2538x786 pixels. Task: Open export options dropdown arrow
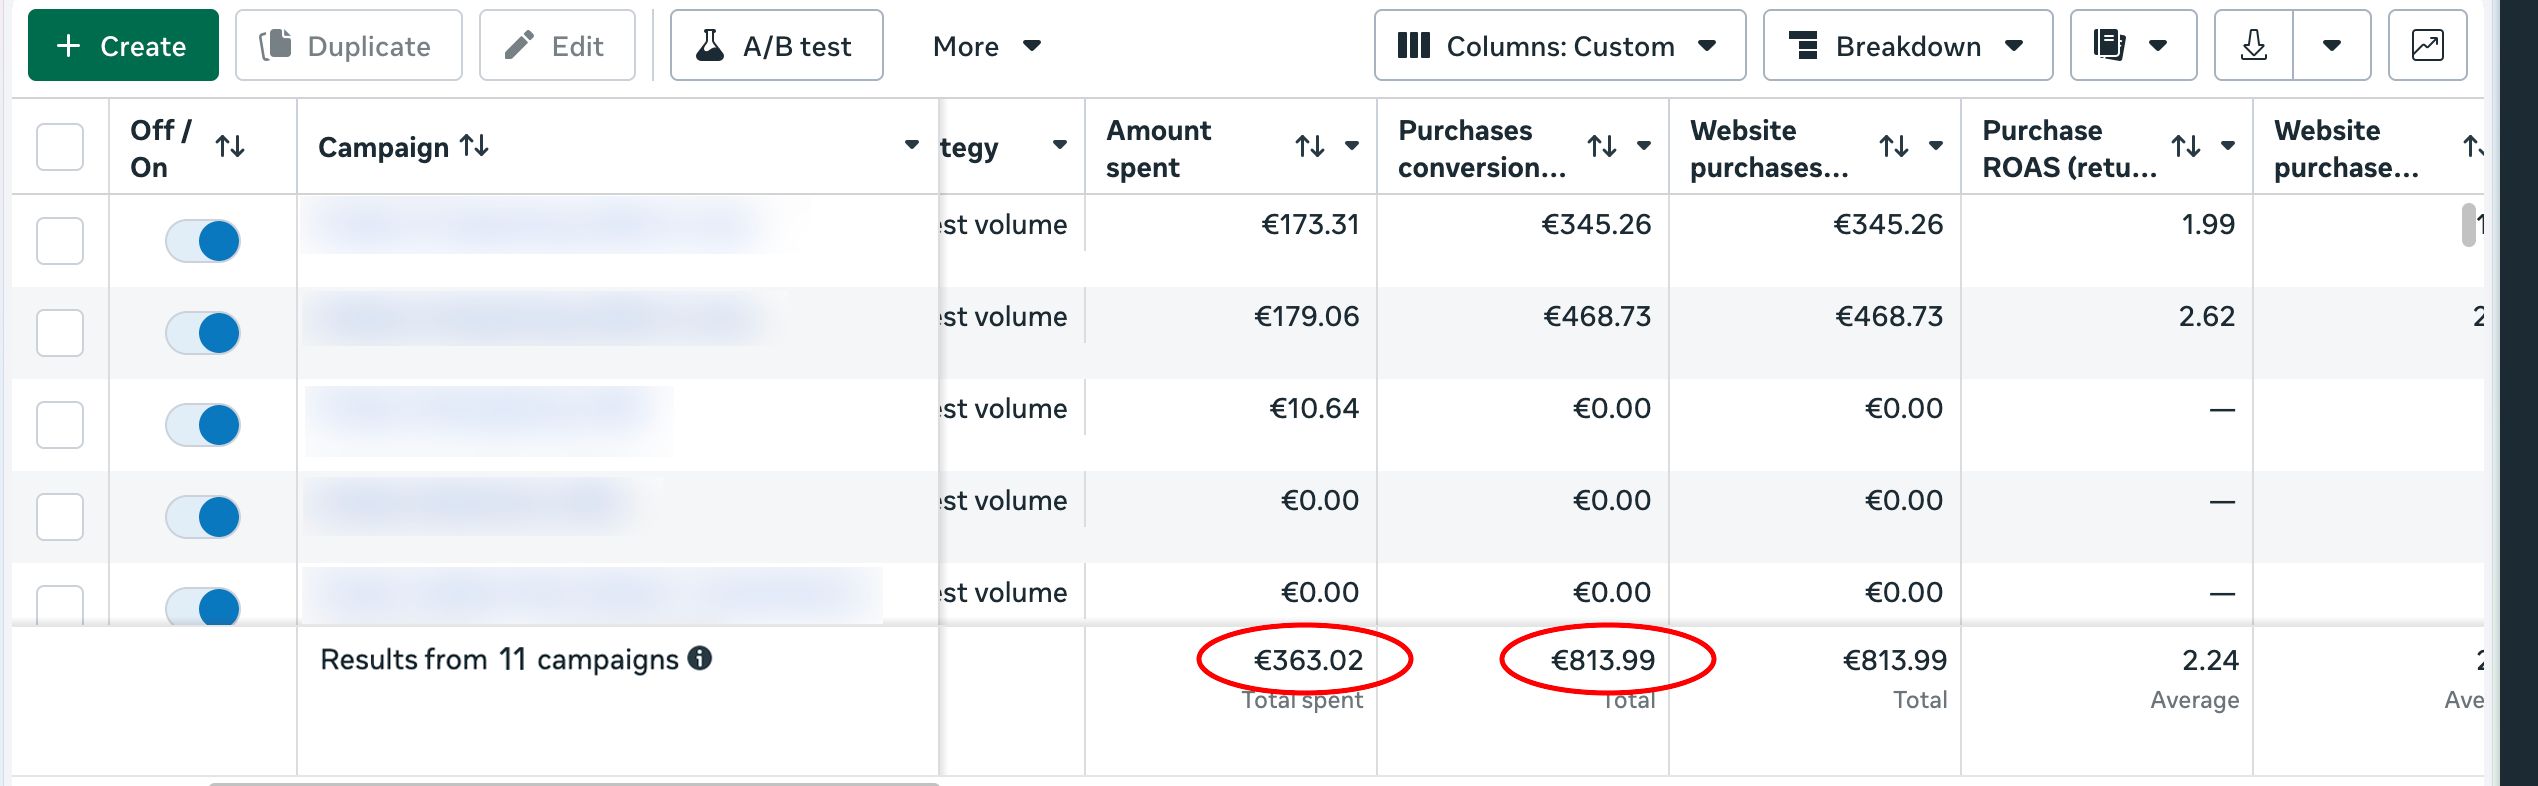click(2332, 46)
